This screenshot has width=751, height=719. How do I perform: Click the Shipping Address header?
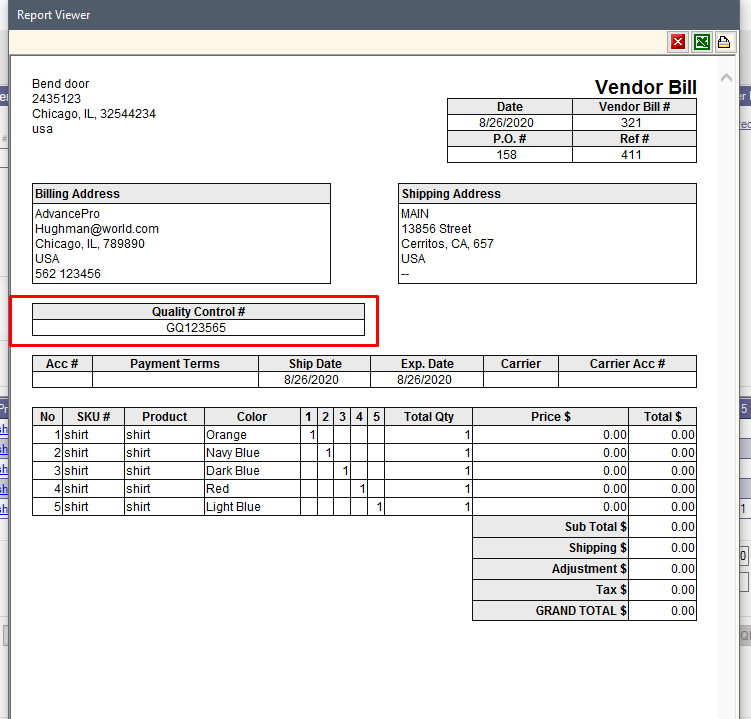[451, 194]
